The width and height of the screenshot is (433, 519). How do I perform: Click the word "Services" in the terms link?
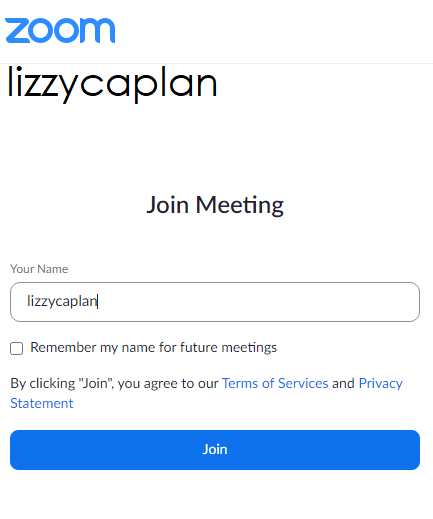pos(303,383)
